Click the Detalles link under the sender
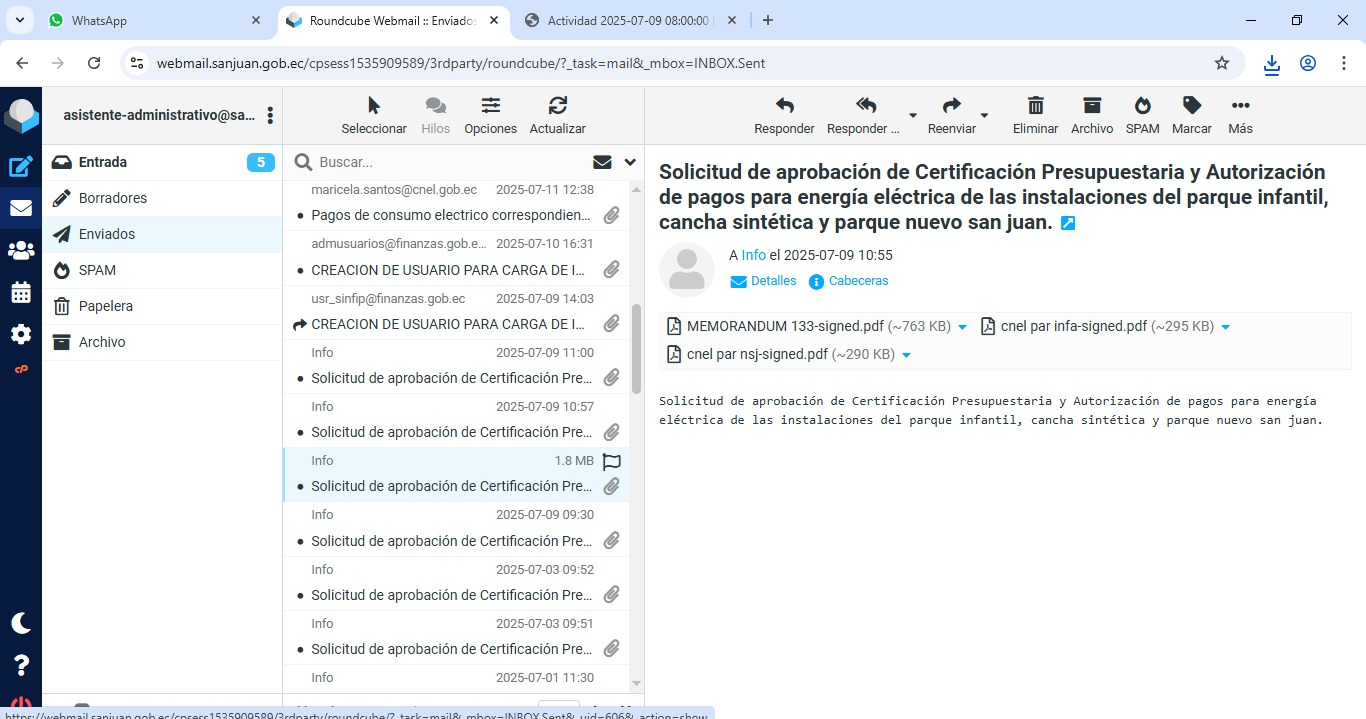The height and width of the screenshot is (719, 1366). pos(773,281)
